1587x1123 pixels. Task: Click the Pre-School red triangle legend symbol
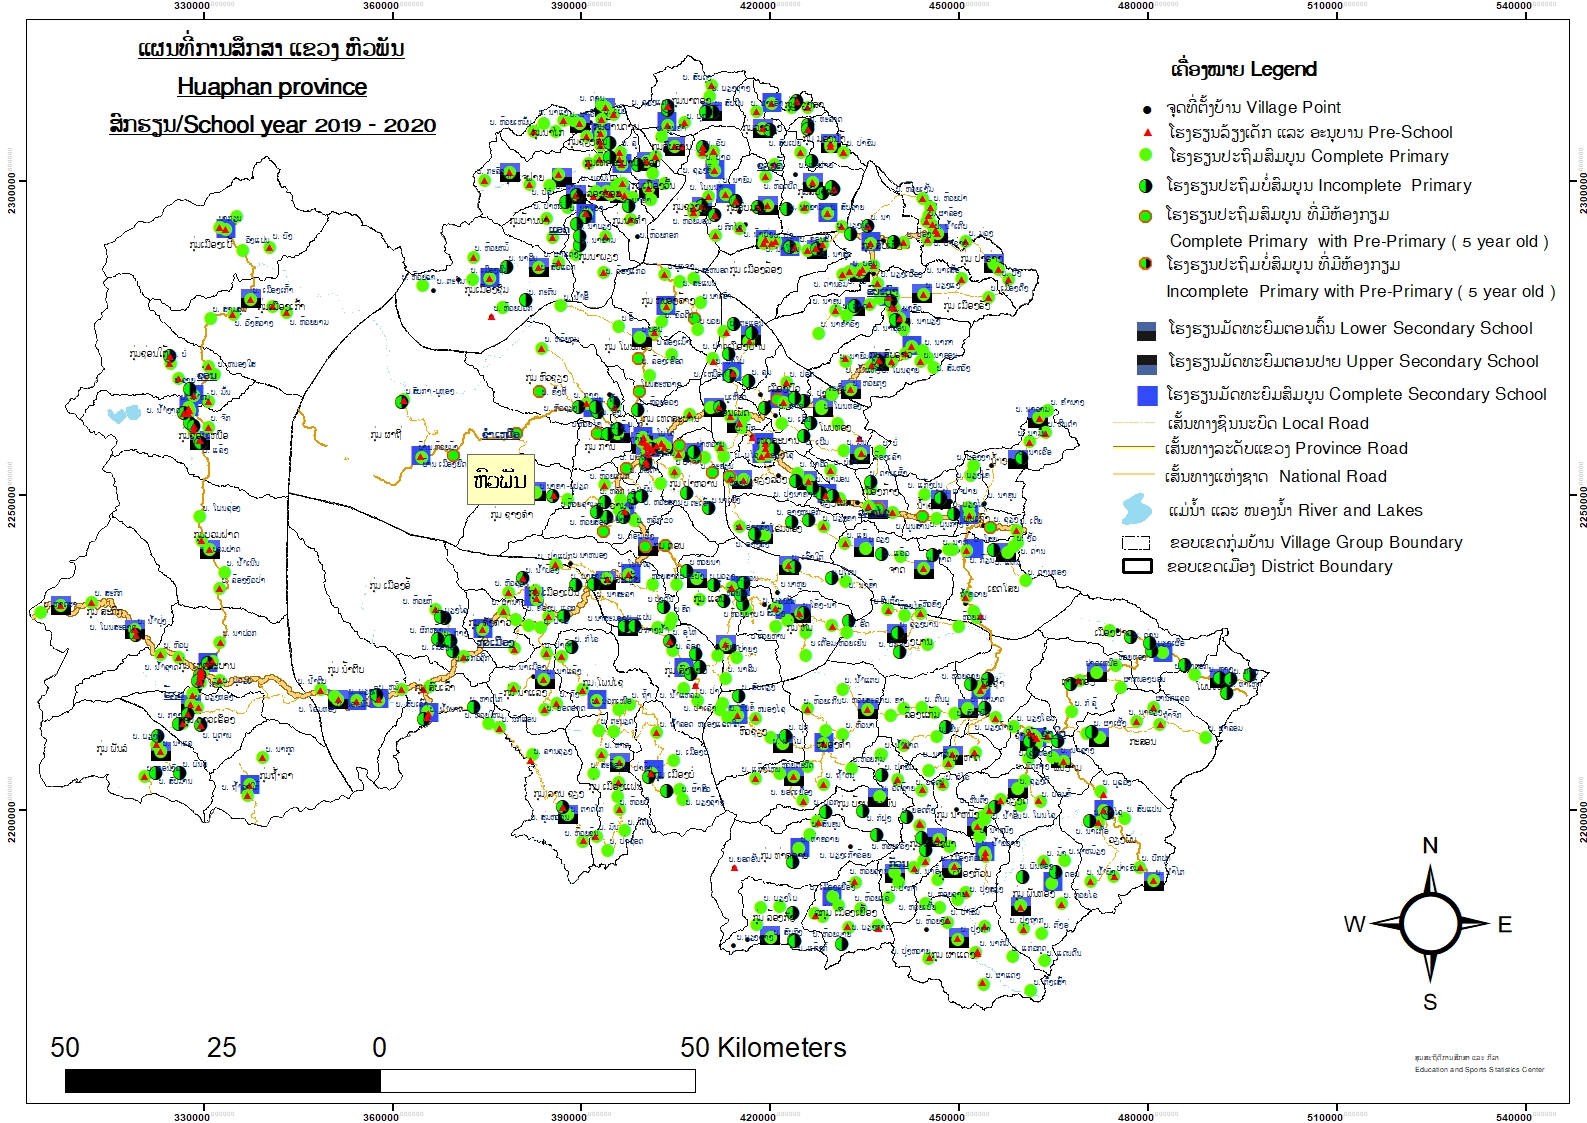(x=1147, y=132)
